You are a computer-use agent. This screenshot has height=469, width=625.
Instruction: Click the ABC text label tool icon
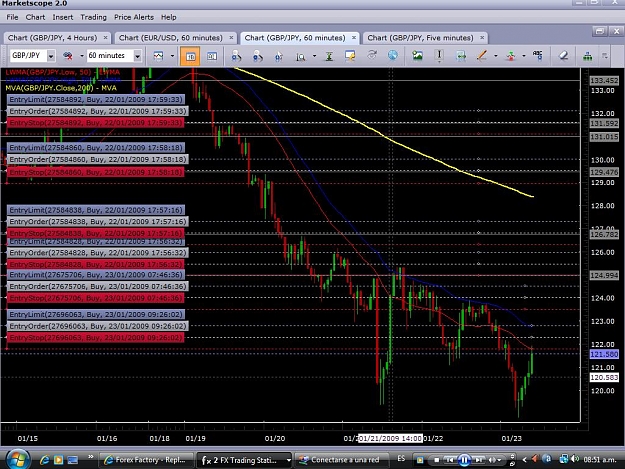click(537, 55)
